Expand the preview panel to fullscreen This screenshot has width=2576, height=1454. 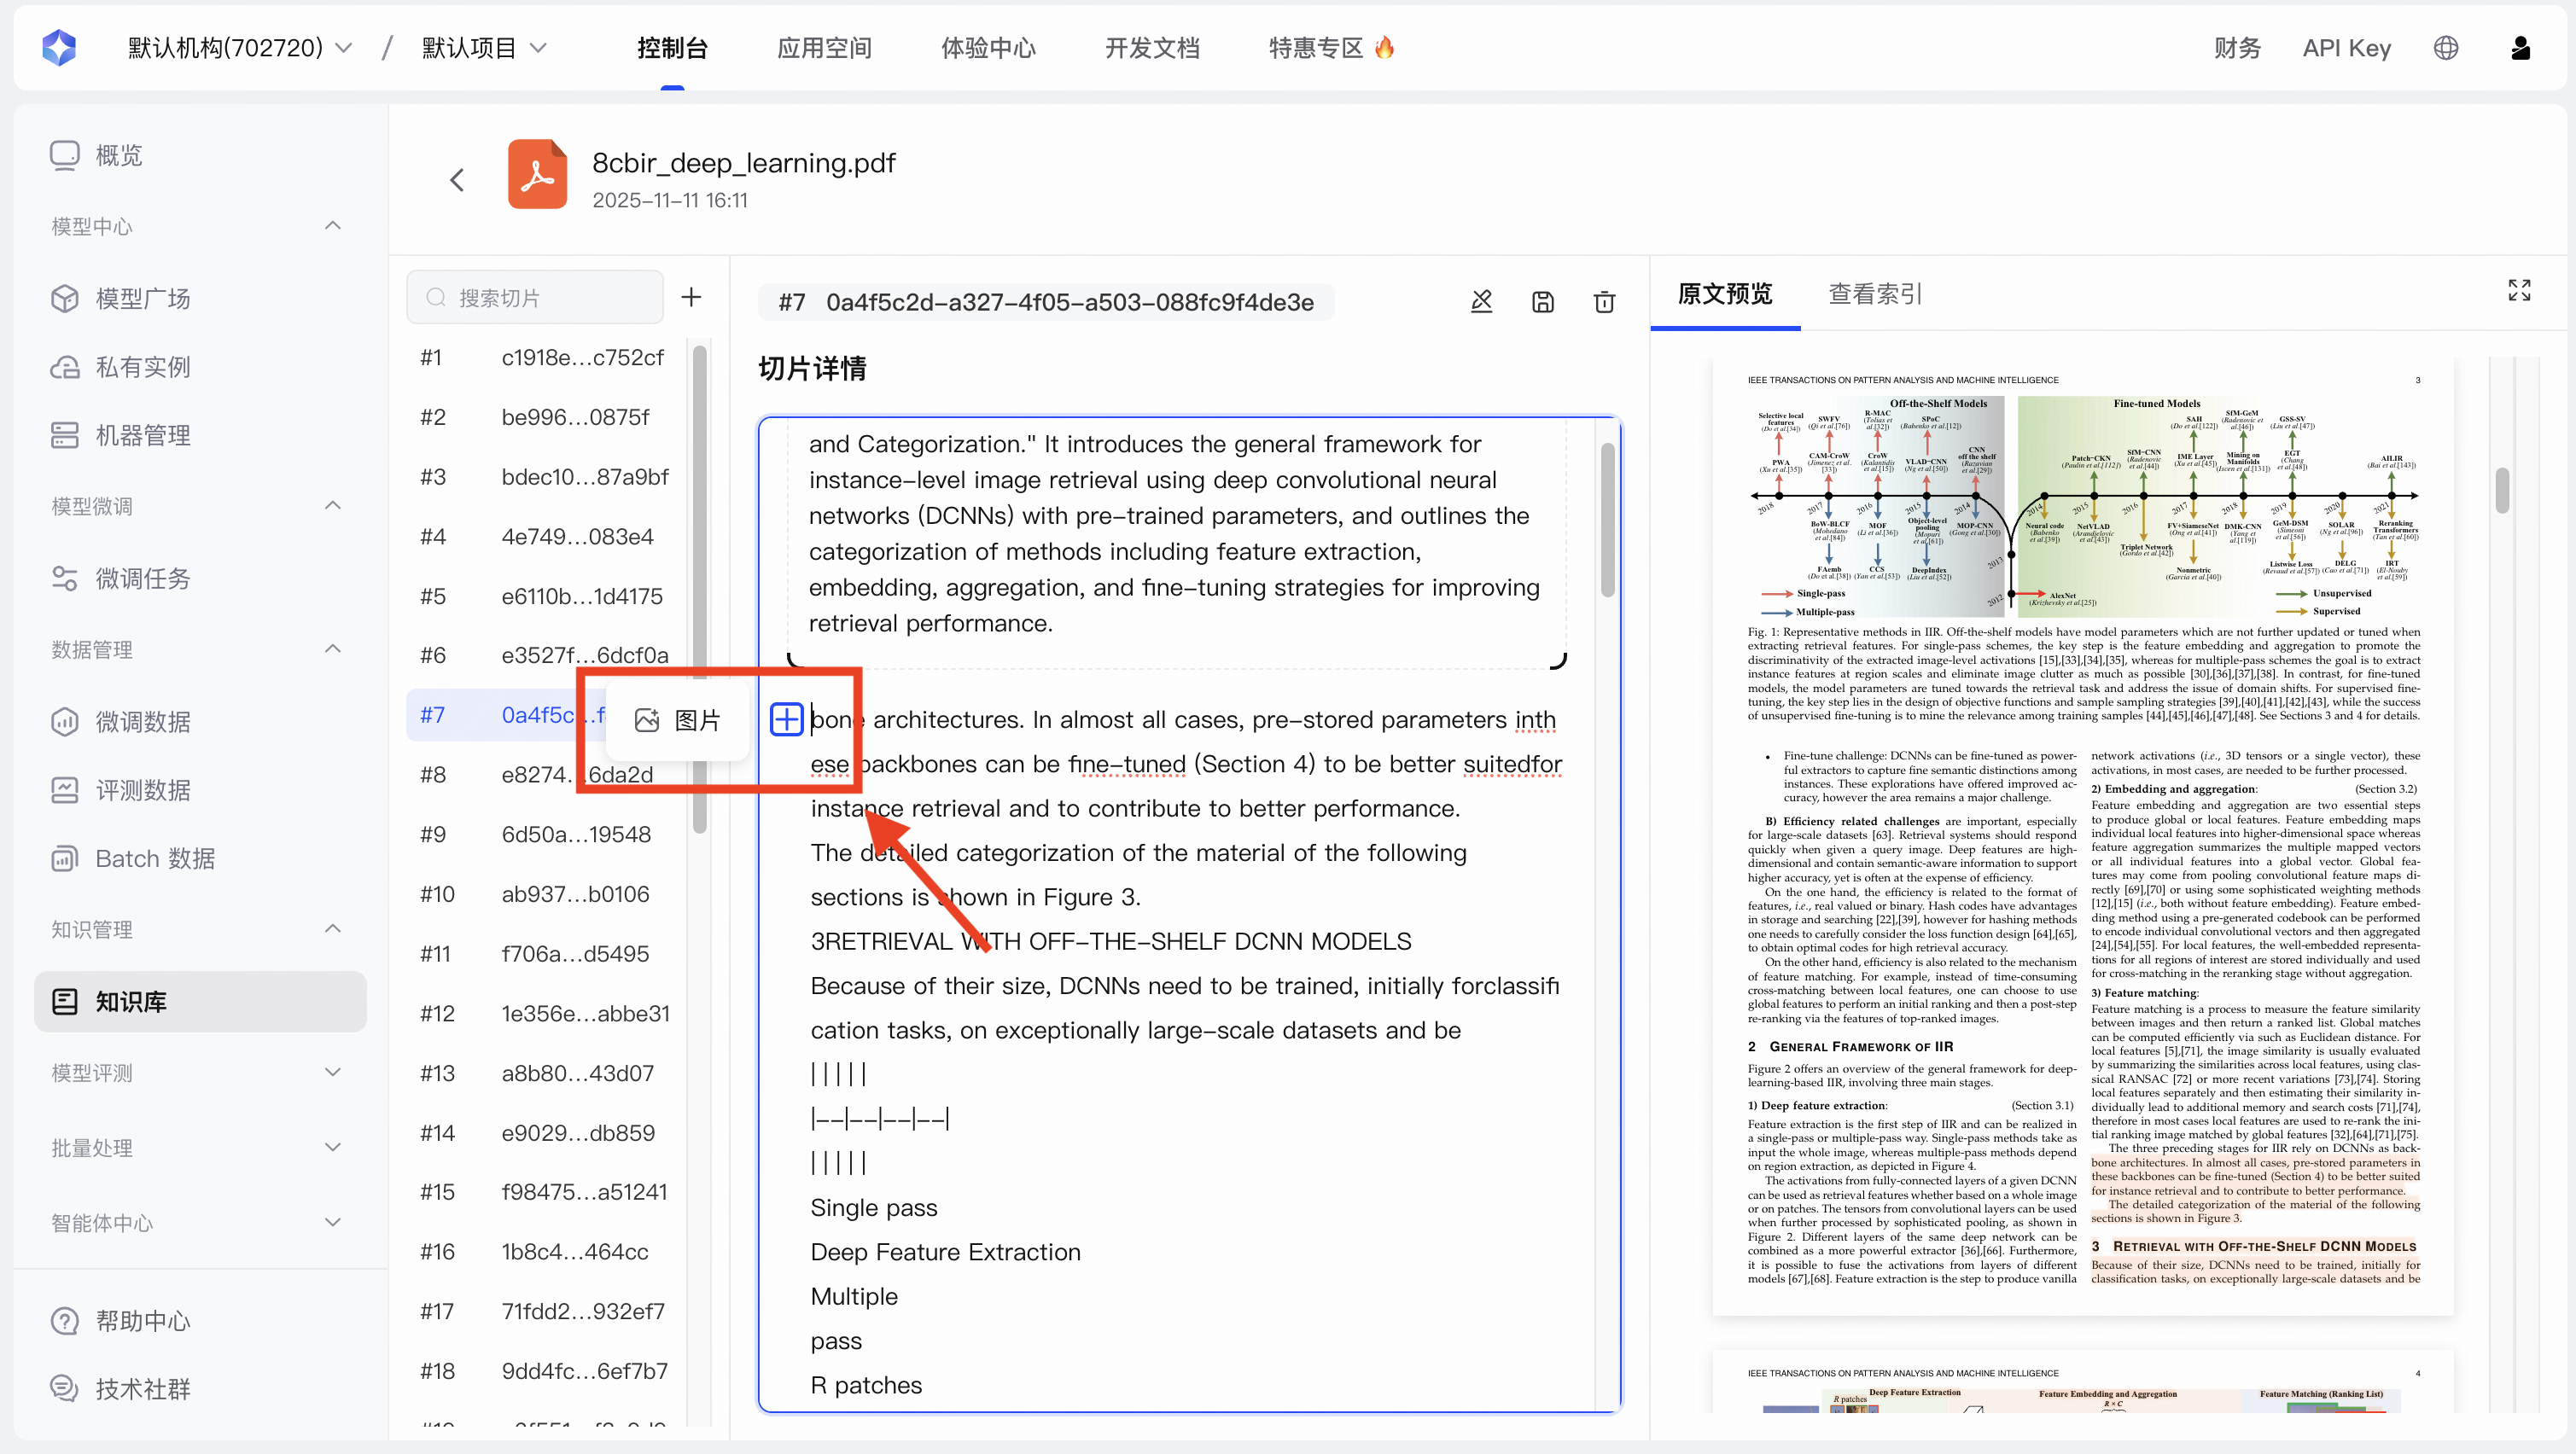tap(2518, 290)
